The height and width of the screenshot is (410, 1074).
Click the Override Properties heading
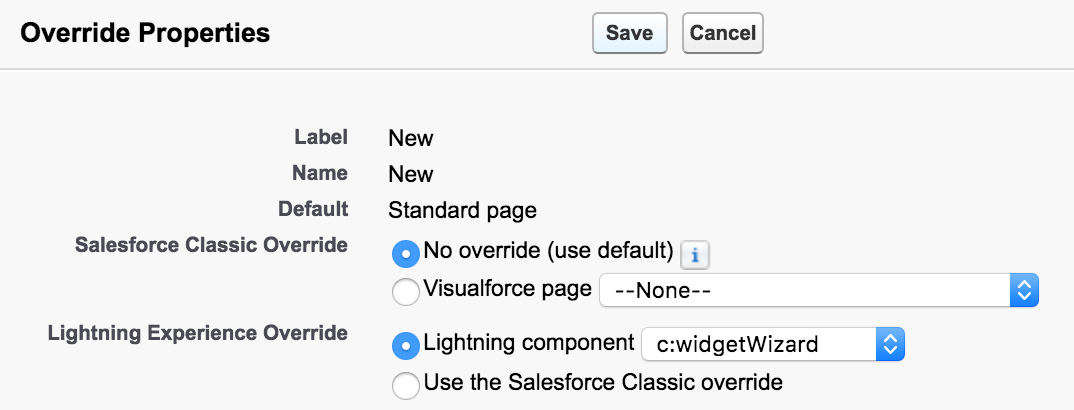[x=145, y=33]
